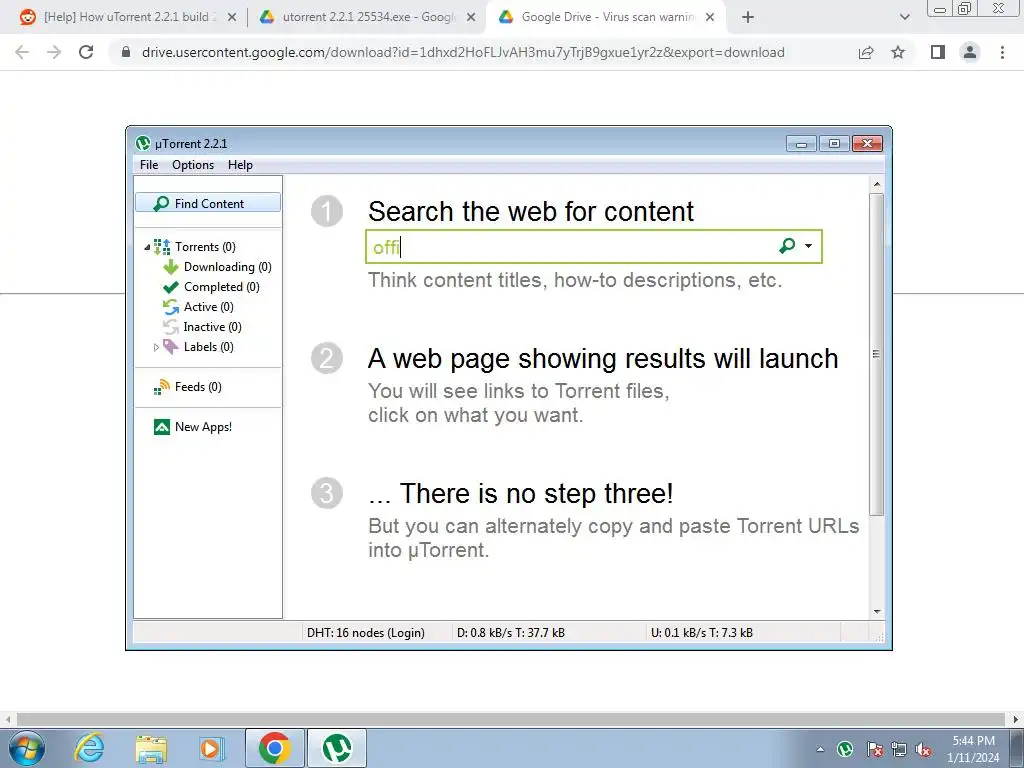Click scroll down arrow in µTorrent pane

pos(876,612)
